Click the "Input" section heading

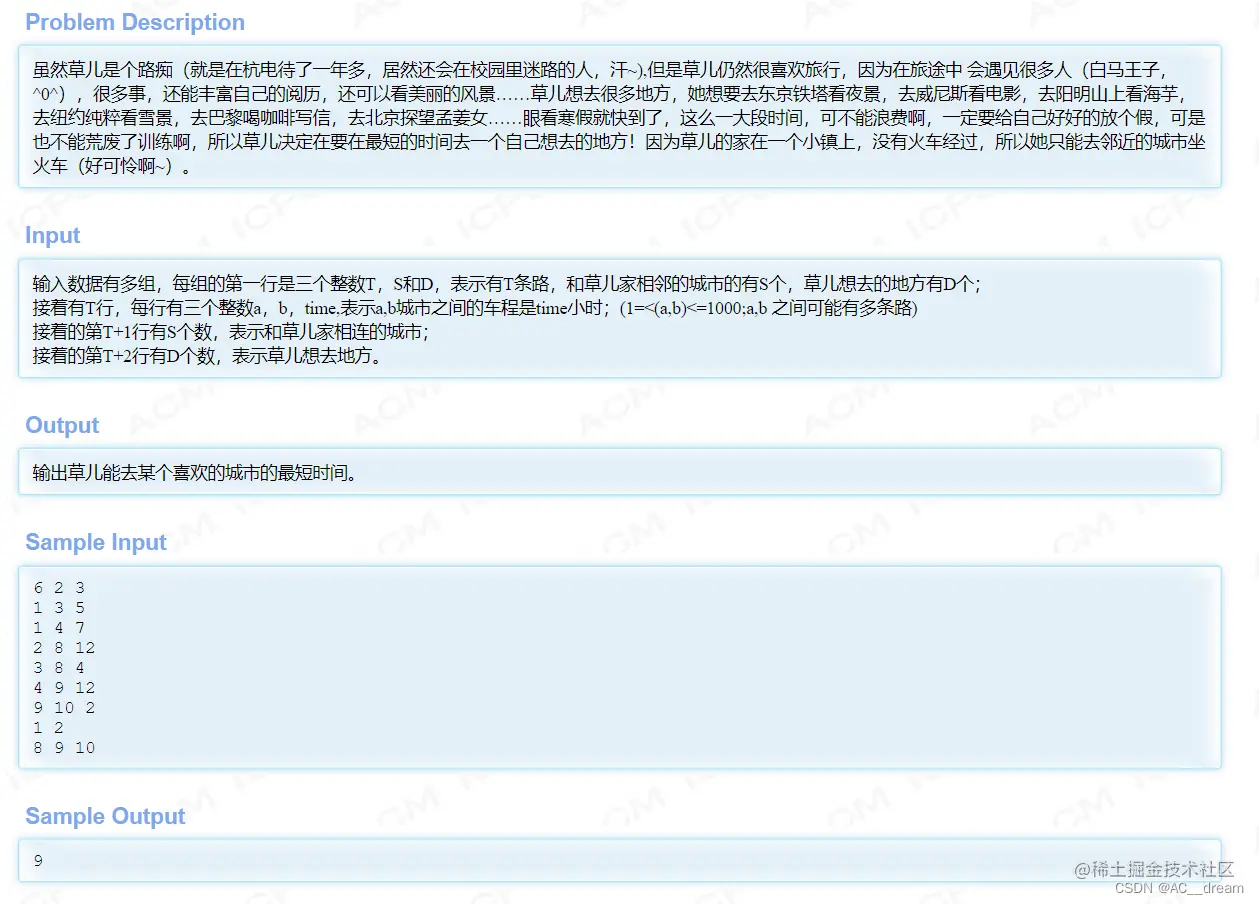tap(52, 236)
